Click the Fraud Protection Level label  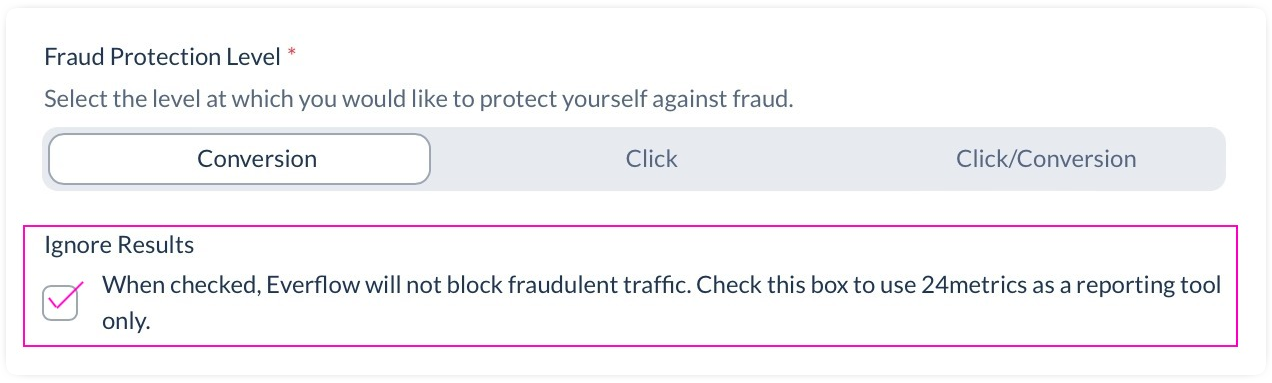coord(163,57)
